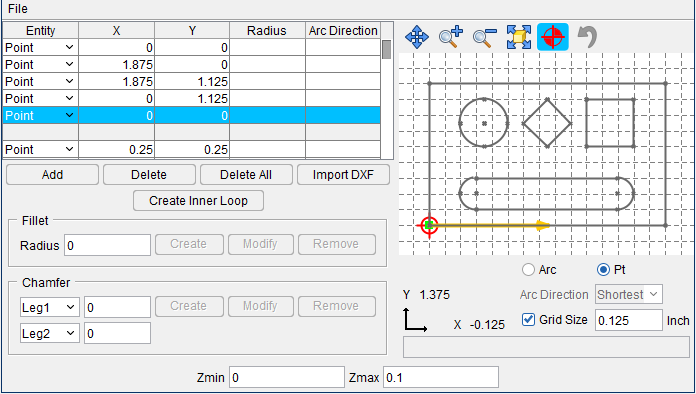Toggle the red crosshair snap icon
This screenshot has height=394, width=696.
553,37
